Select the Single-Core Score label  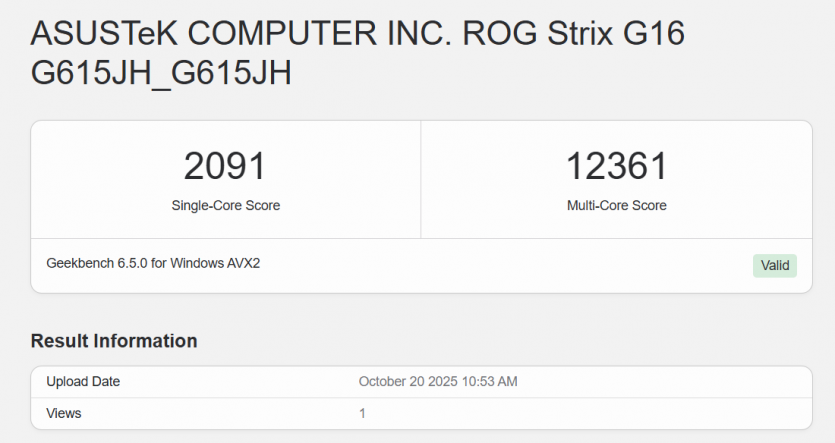(225, 206)
